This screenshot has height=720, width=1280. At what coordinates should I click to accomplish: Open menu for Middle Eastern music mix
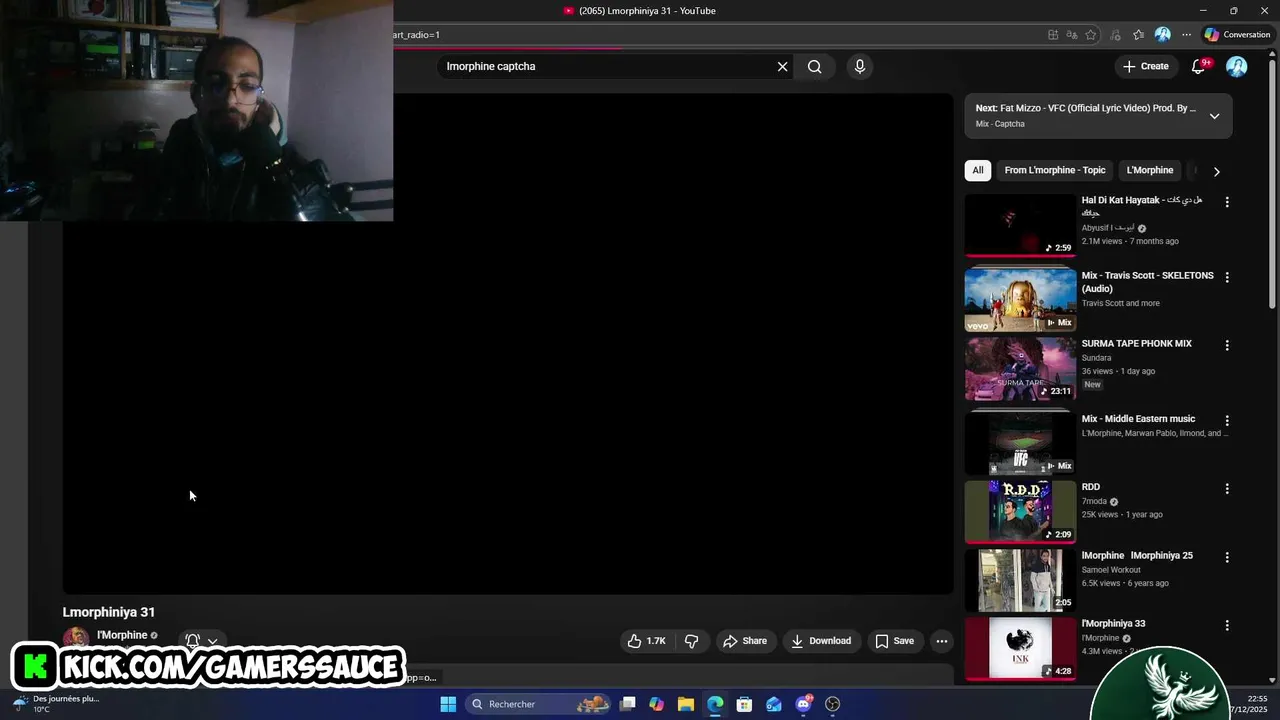pos(1227,421)
